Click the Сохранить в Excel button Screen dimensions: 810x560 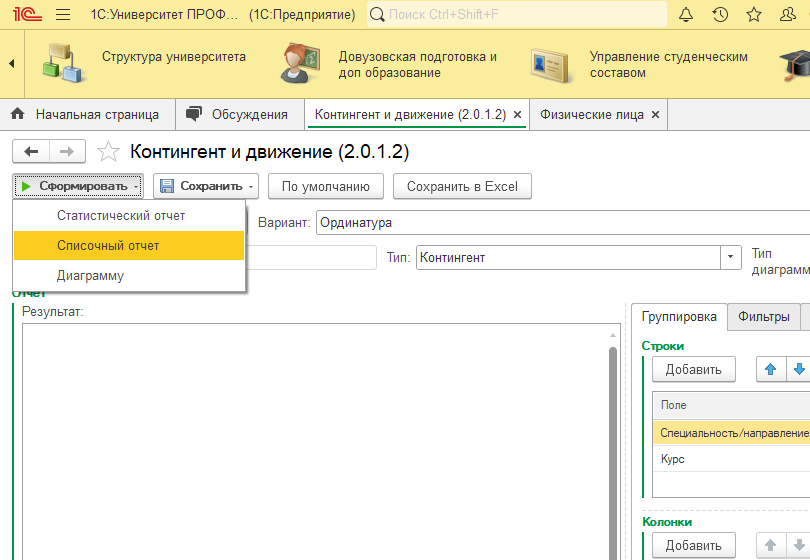pos(462,186)
